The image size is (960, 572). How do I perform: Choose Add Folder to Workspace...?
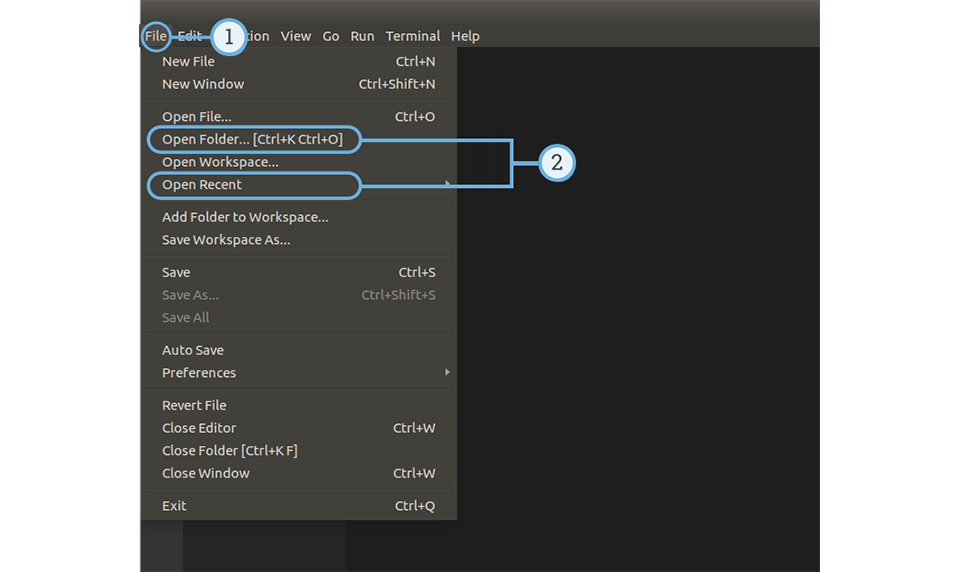(245, 217)
